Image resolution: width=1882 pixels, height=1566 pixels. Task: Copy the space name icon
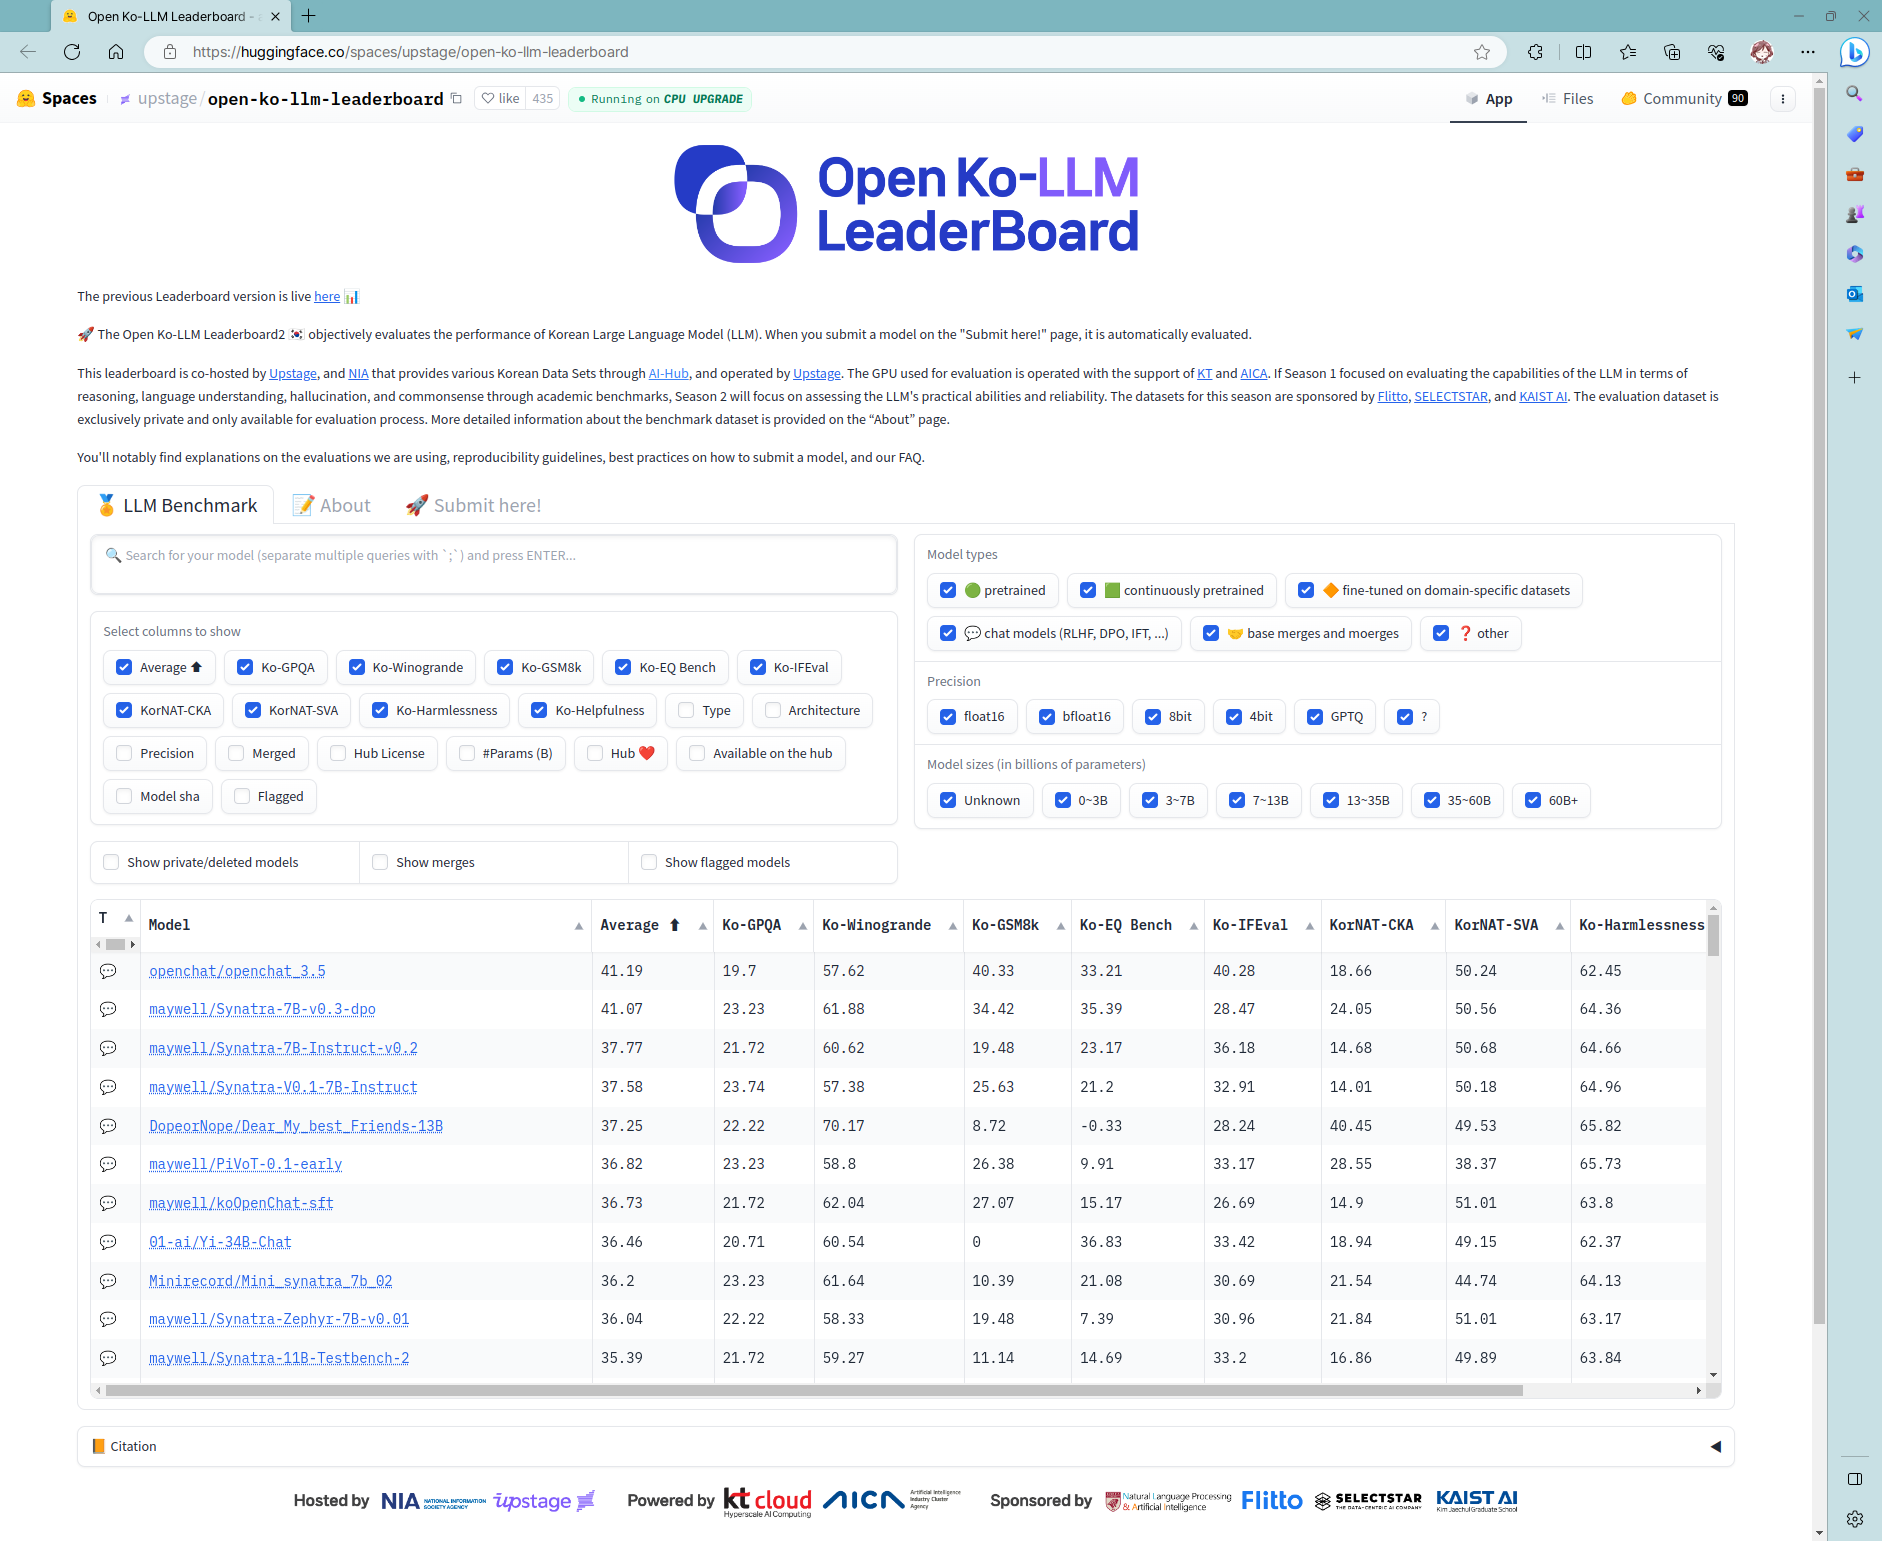[457, 98]
